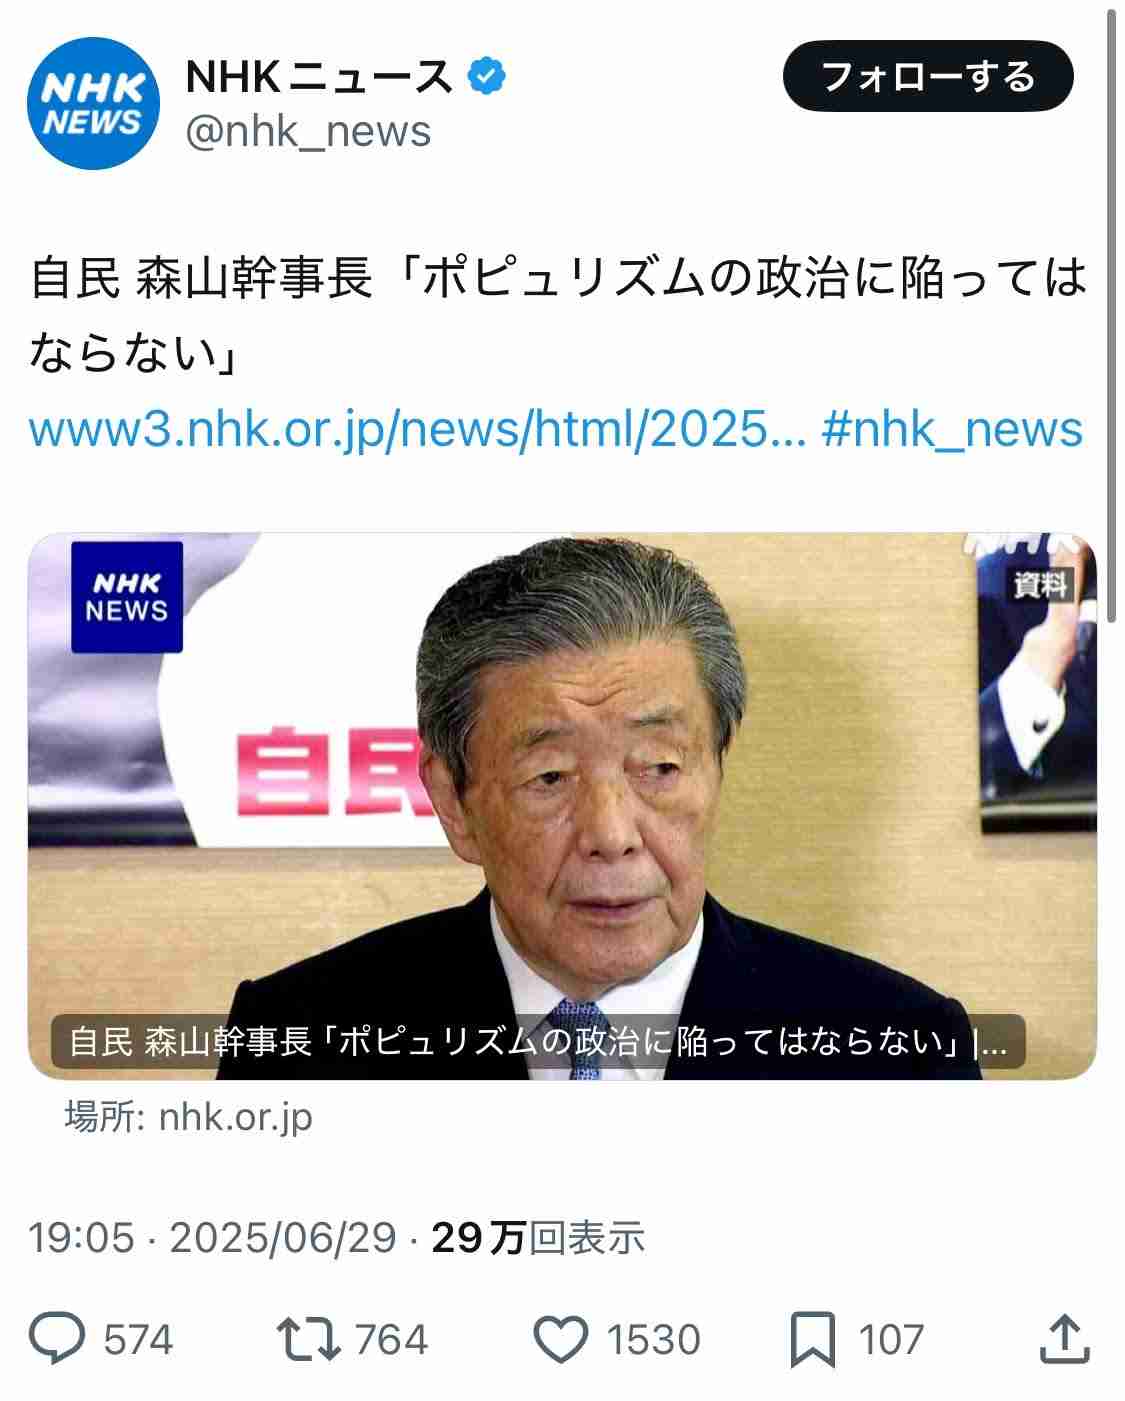Like the post with heart icon
Screen dimensions: 1125x1401
click(561, 1340)
